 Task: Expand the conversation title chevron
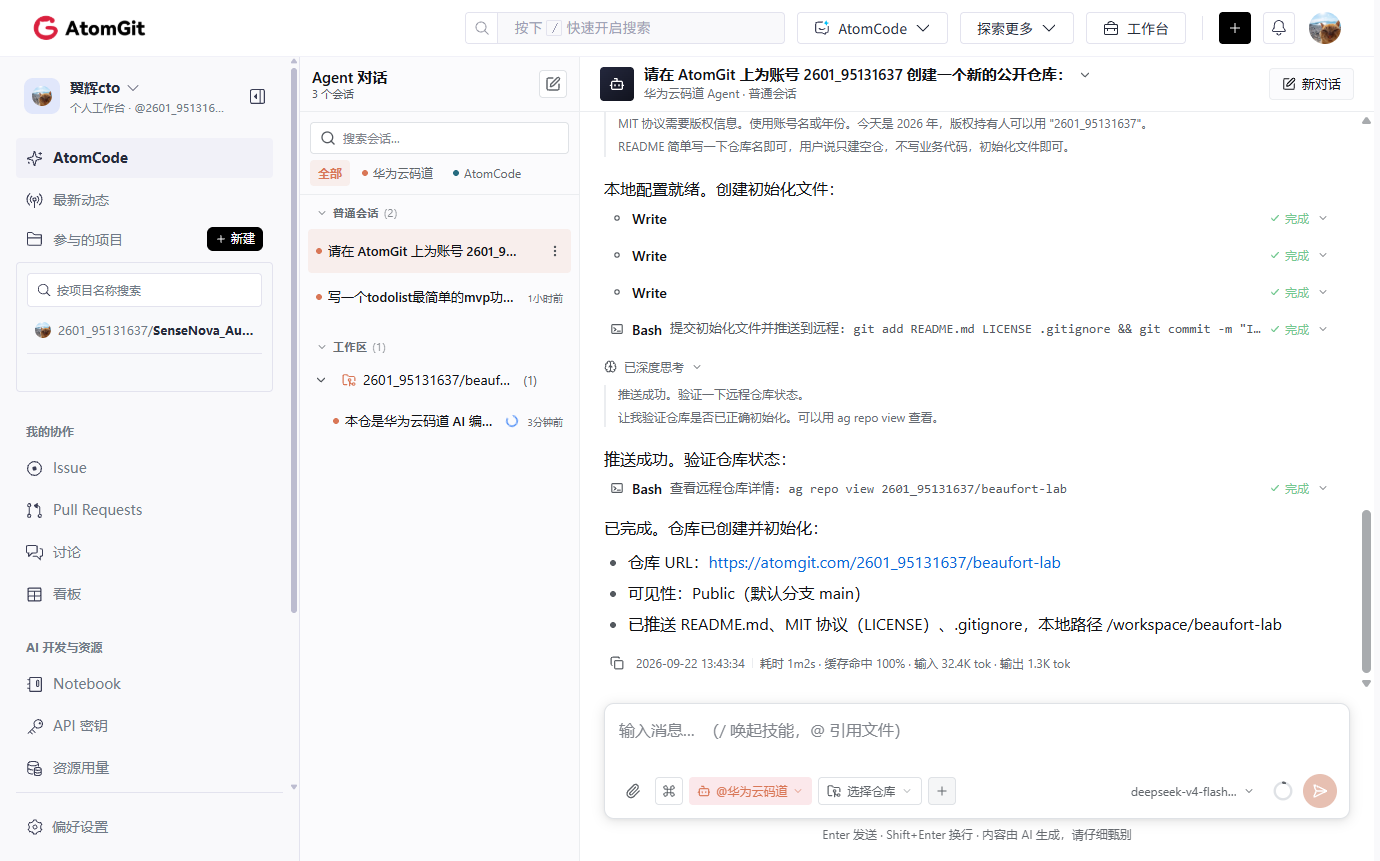click(1085, 75)
